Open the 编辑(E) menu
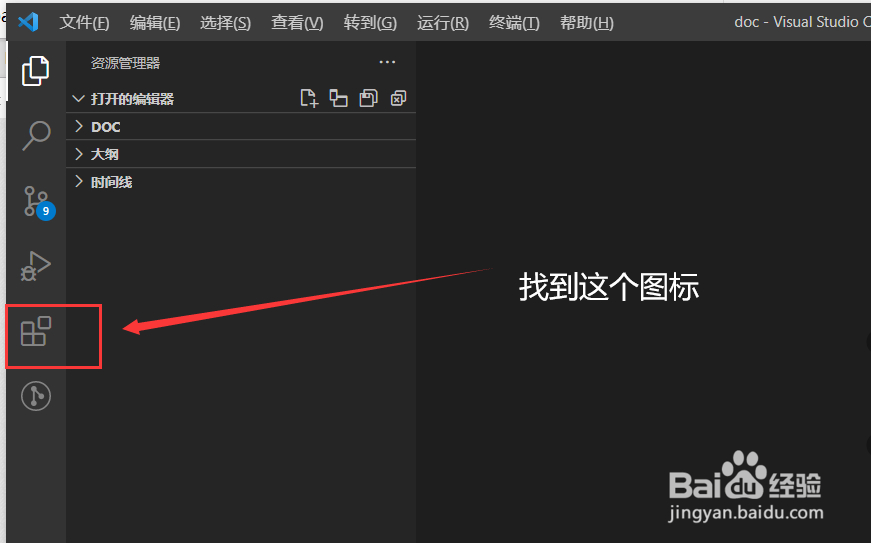The width and height of the screenshot is (871, 543). point(154,23)
